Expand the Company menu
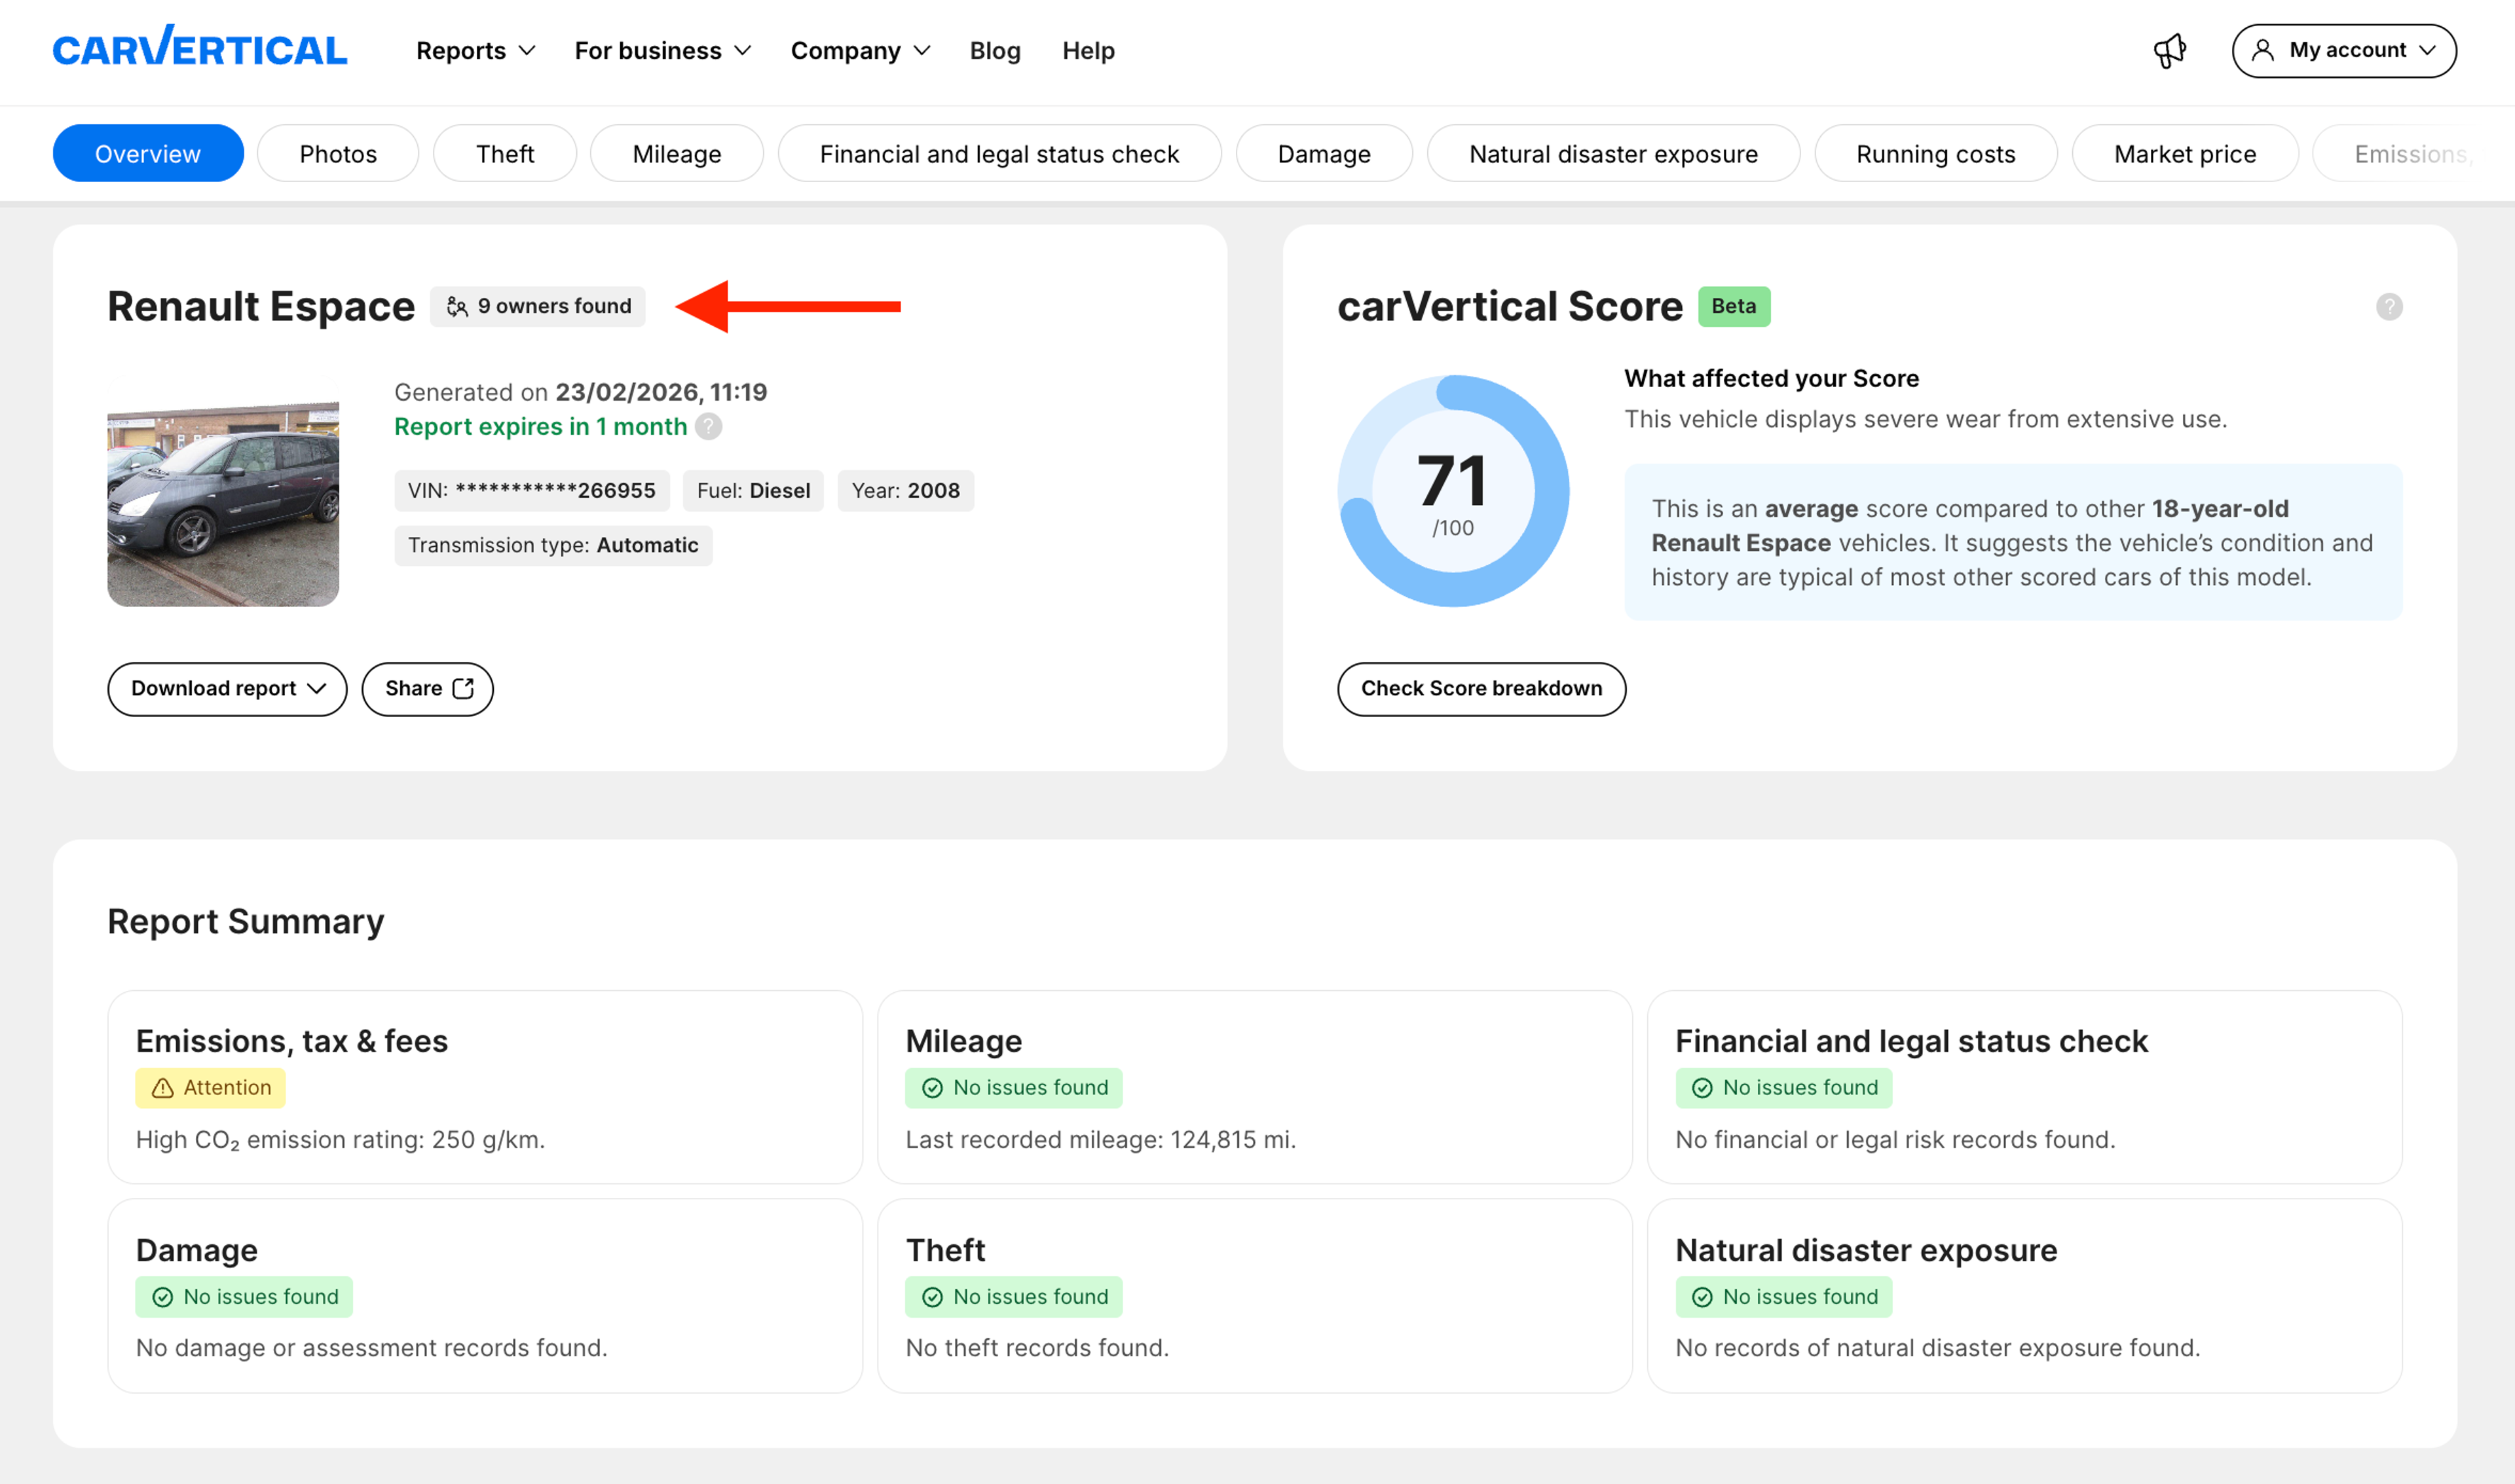 pyautogui.click(x=860, y=51)
